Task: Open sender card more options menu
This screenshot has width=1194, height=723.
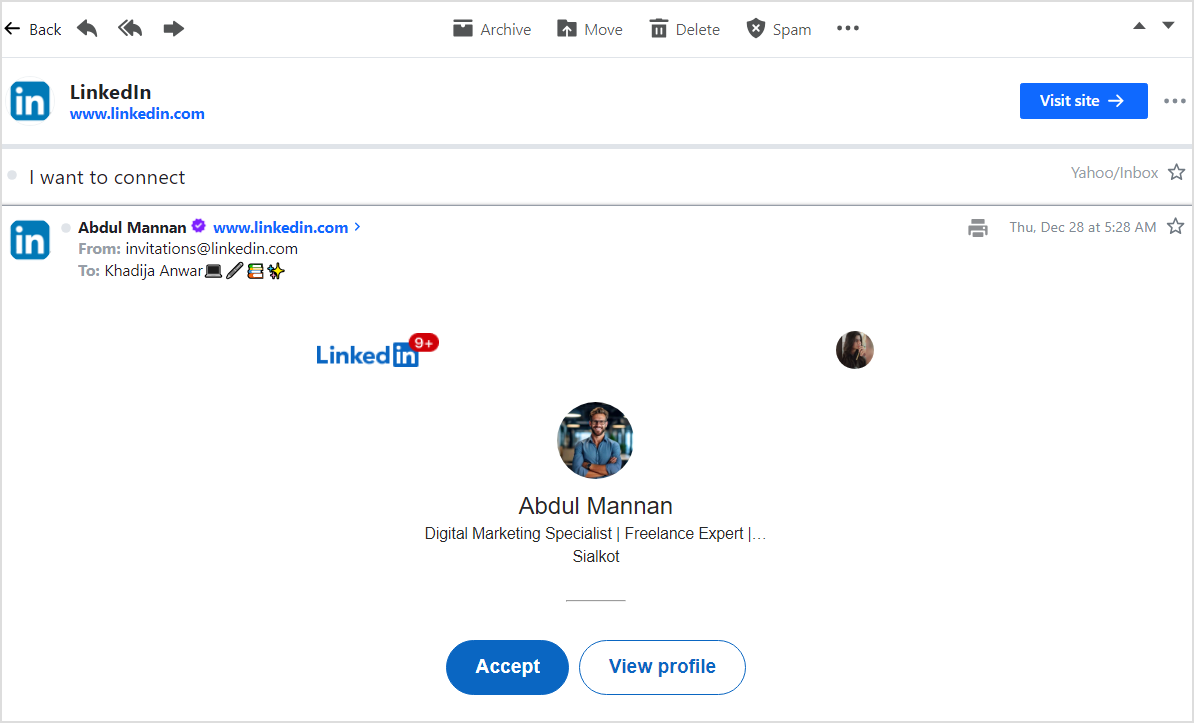Action: (1174, 101)
